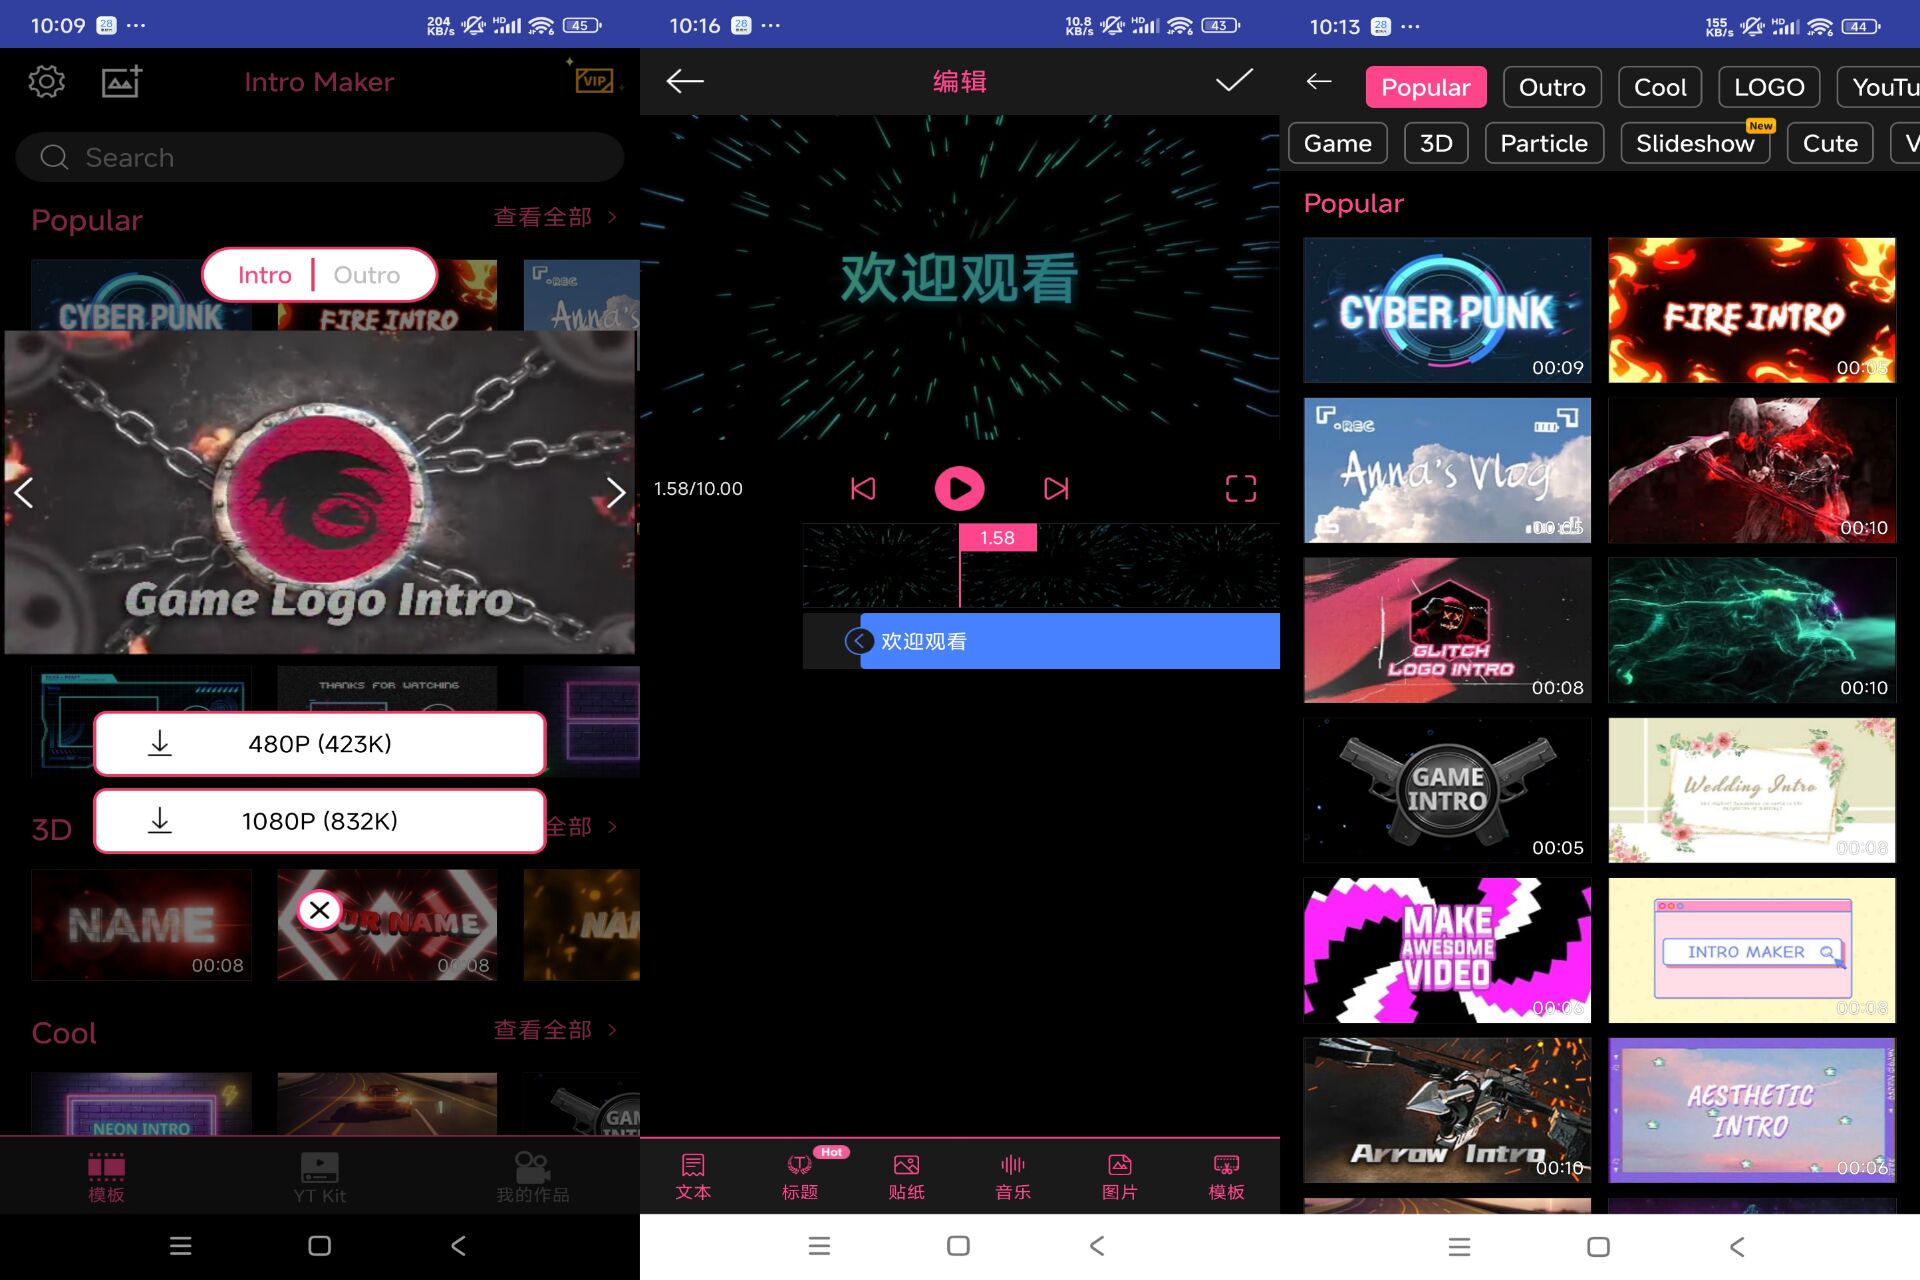
Task: Select the 文本 text tool
Action: click(693, 1177)
